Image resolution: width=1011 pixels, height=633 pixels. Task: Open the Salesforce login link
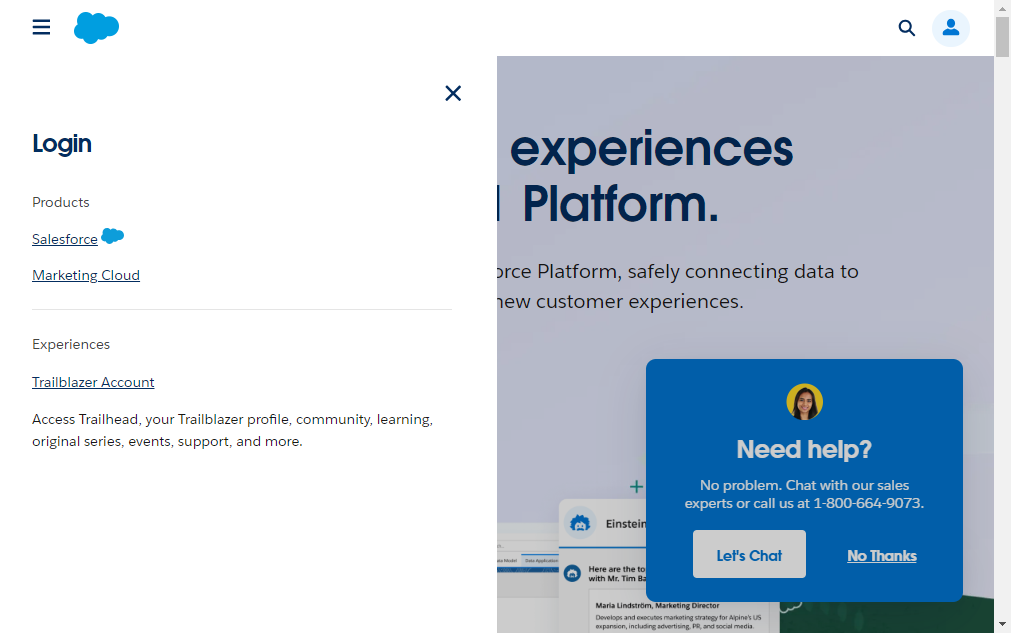pyautogui.click(x=65, y=239)
